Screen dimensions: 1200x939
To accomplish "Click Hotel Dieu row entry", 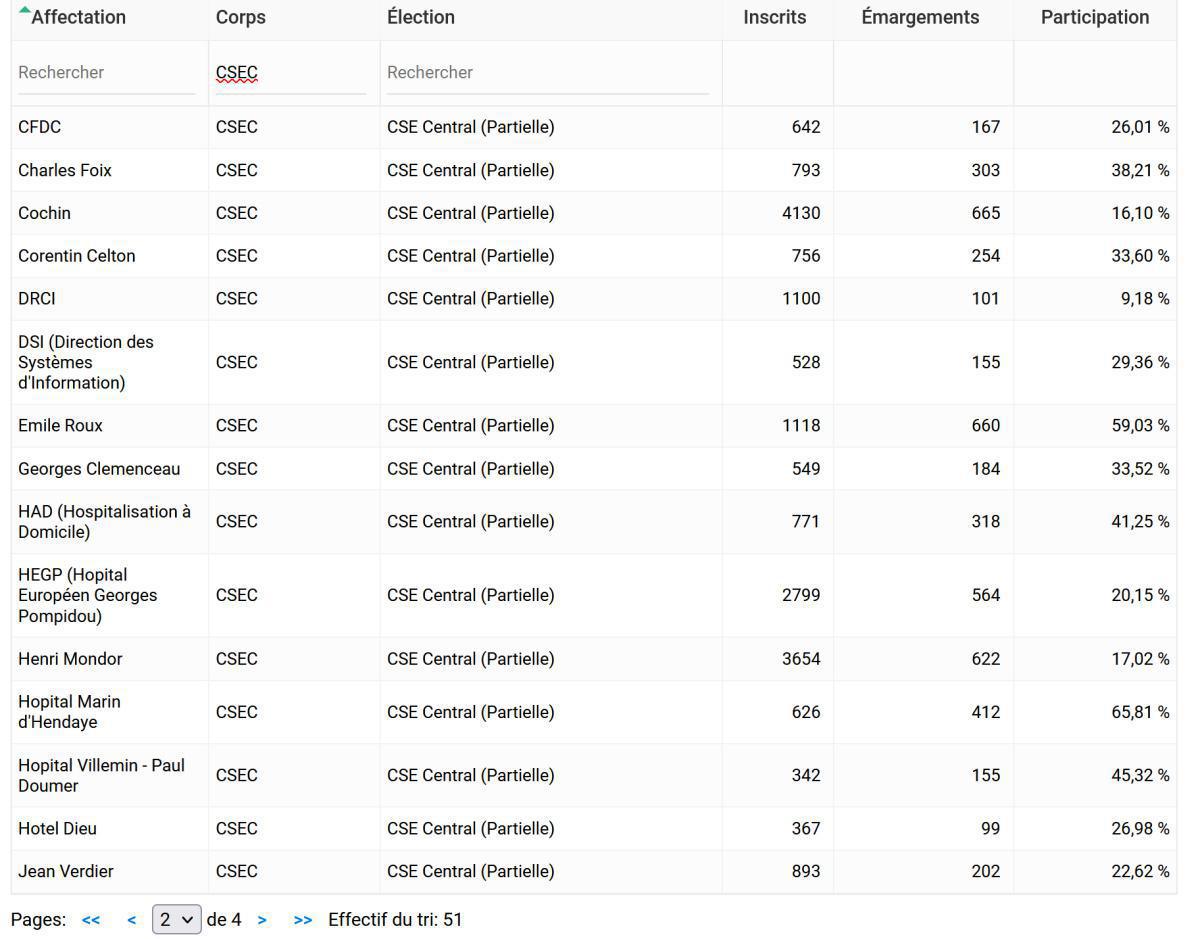I will pos(58,829).
